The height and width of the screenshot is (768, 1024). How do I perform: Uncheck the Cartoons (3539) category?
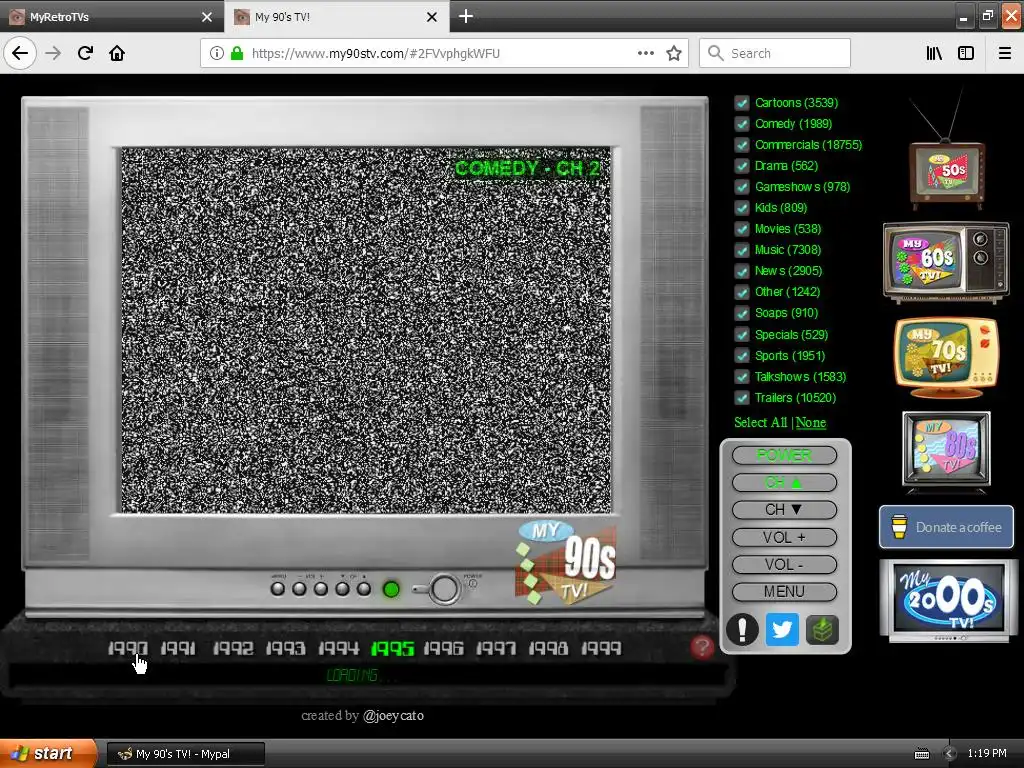click(x=742, y=103)
